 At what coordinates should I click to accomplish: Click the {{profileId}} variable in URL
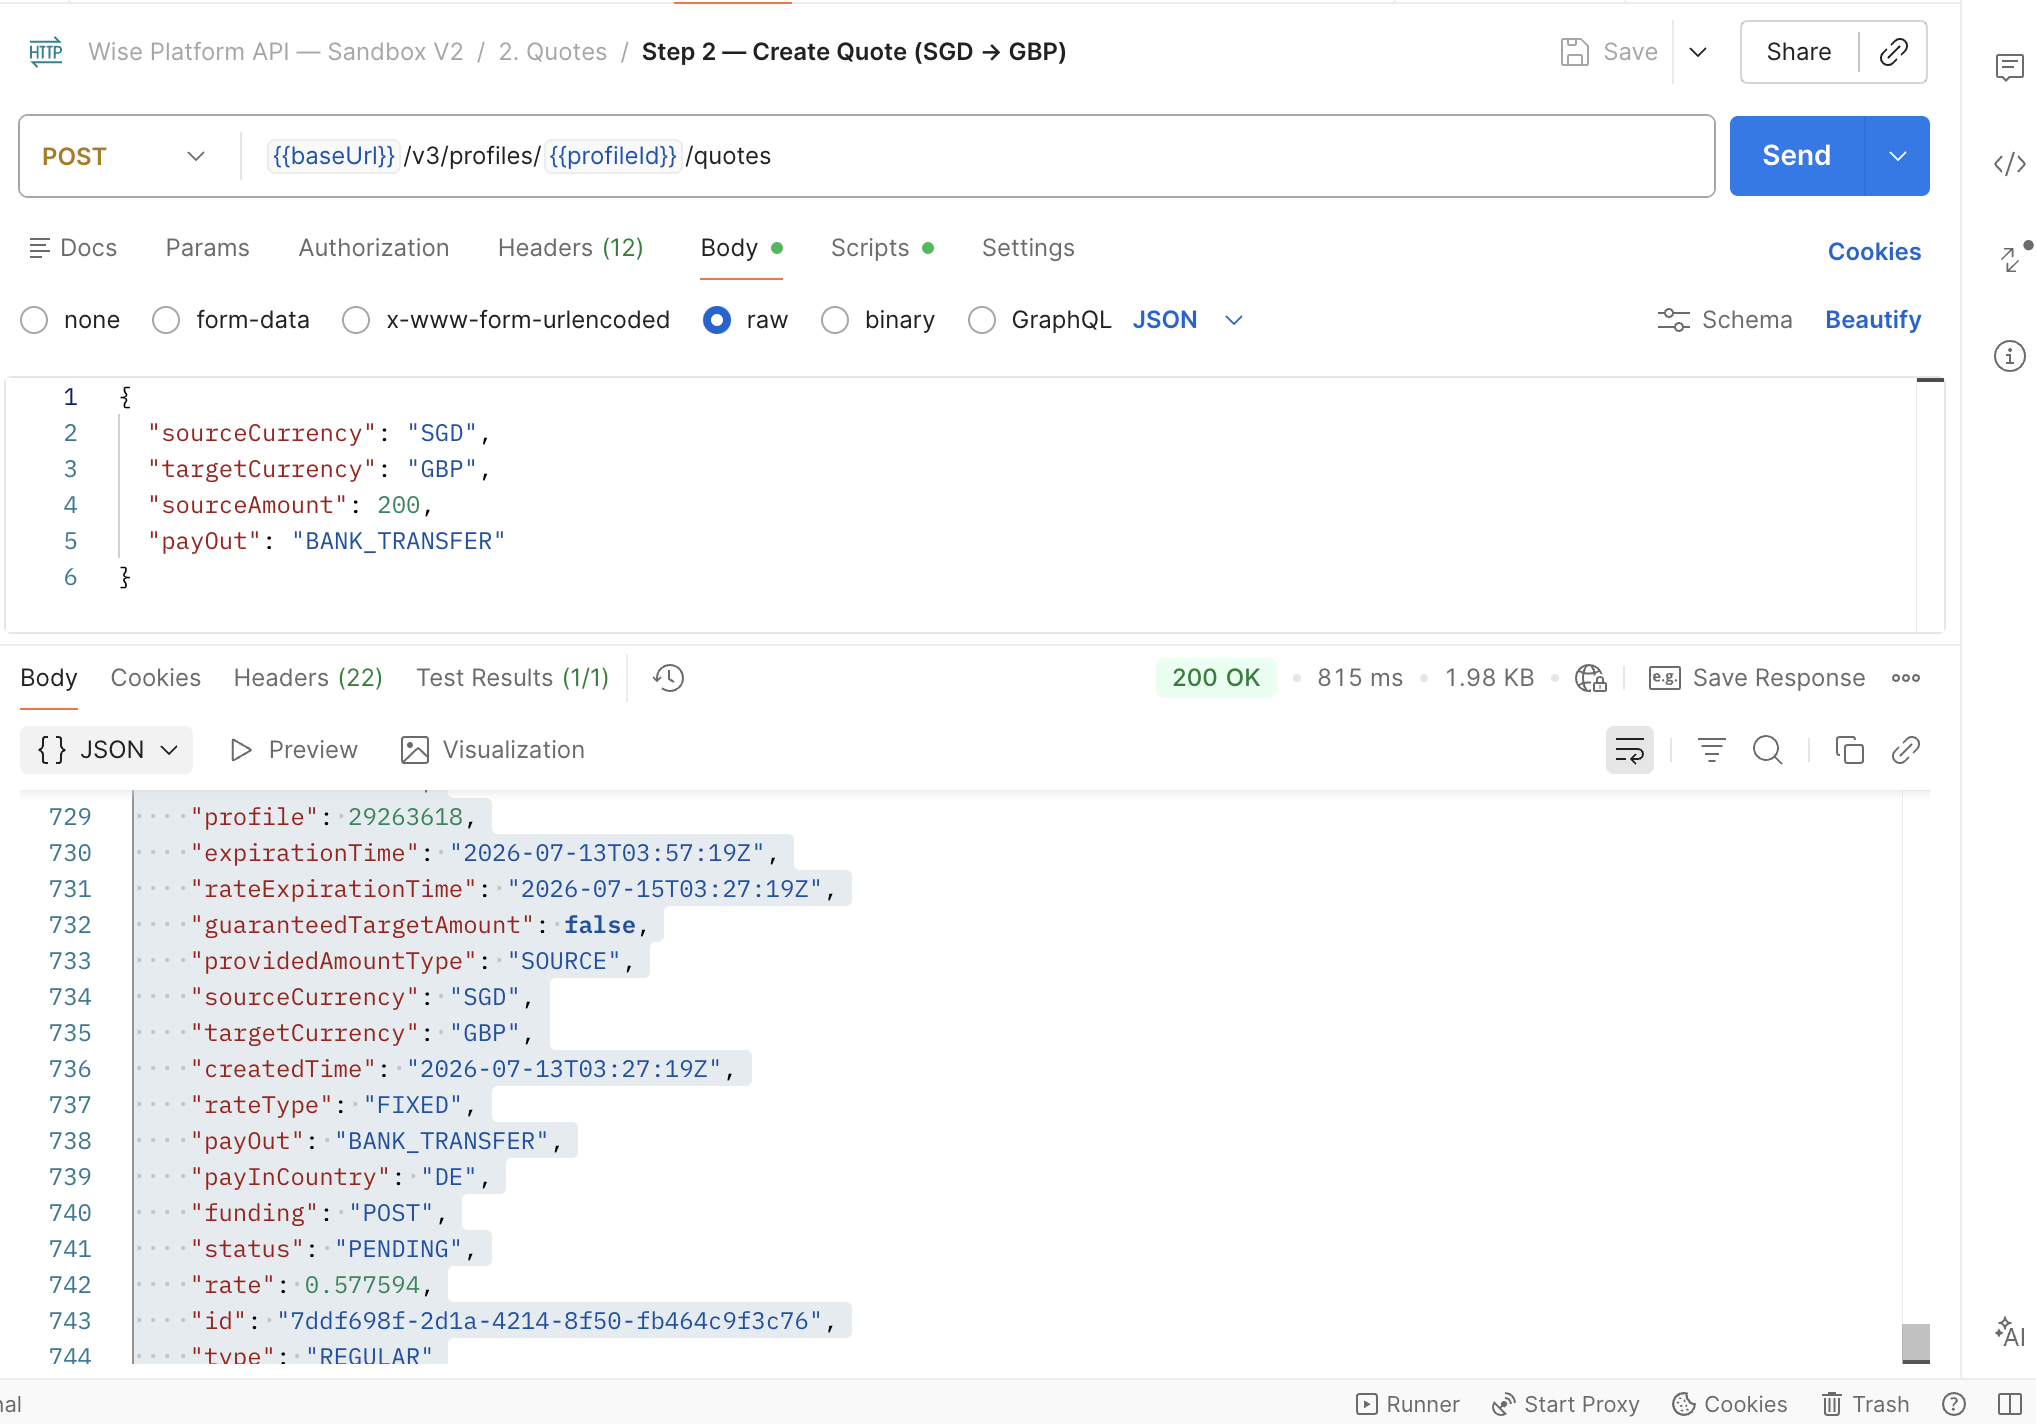tap(613, 156)
